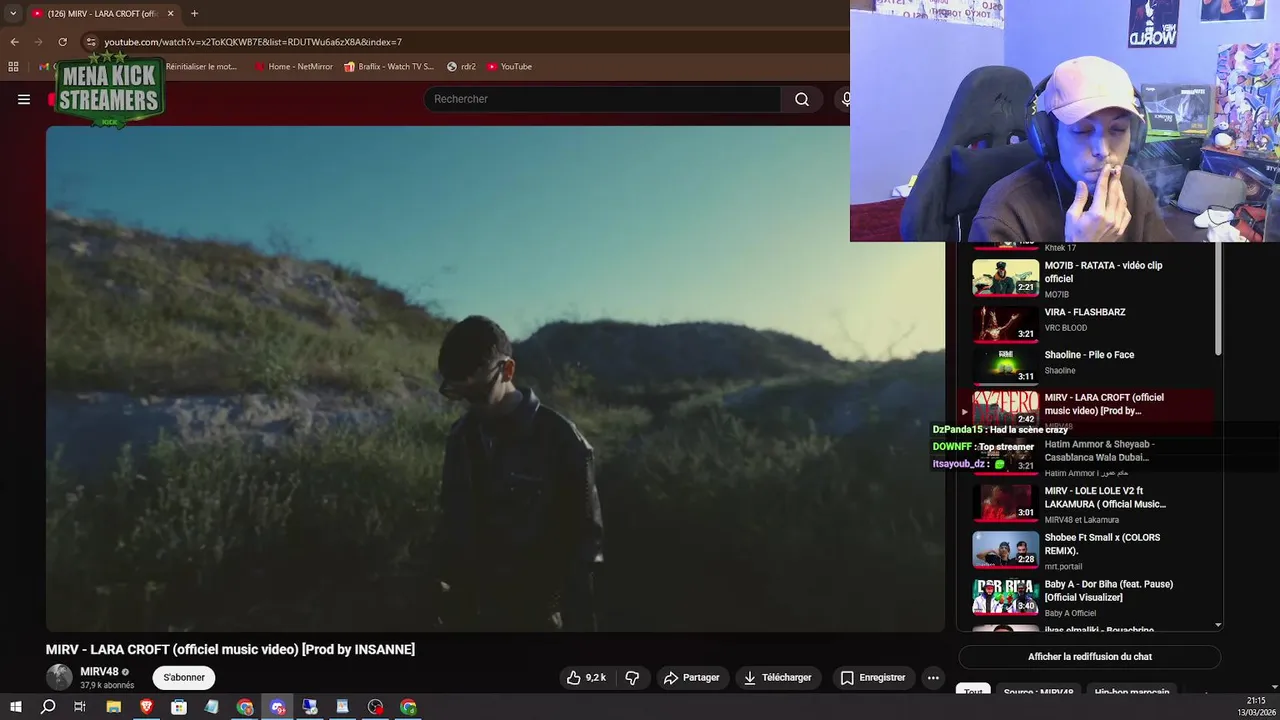Click the address bar URL

click(253, 42)
